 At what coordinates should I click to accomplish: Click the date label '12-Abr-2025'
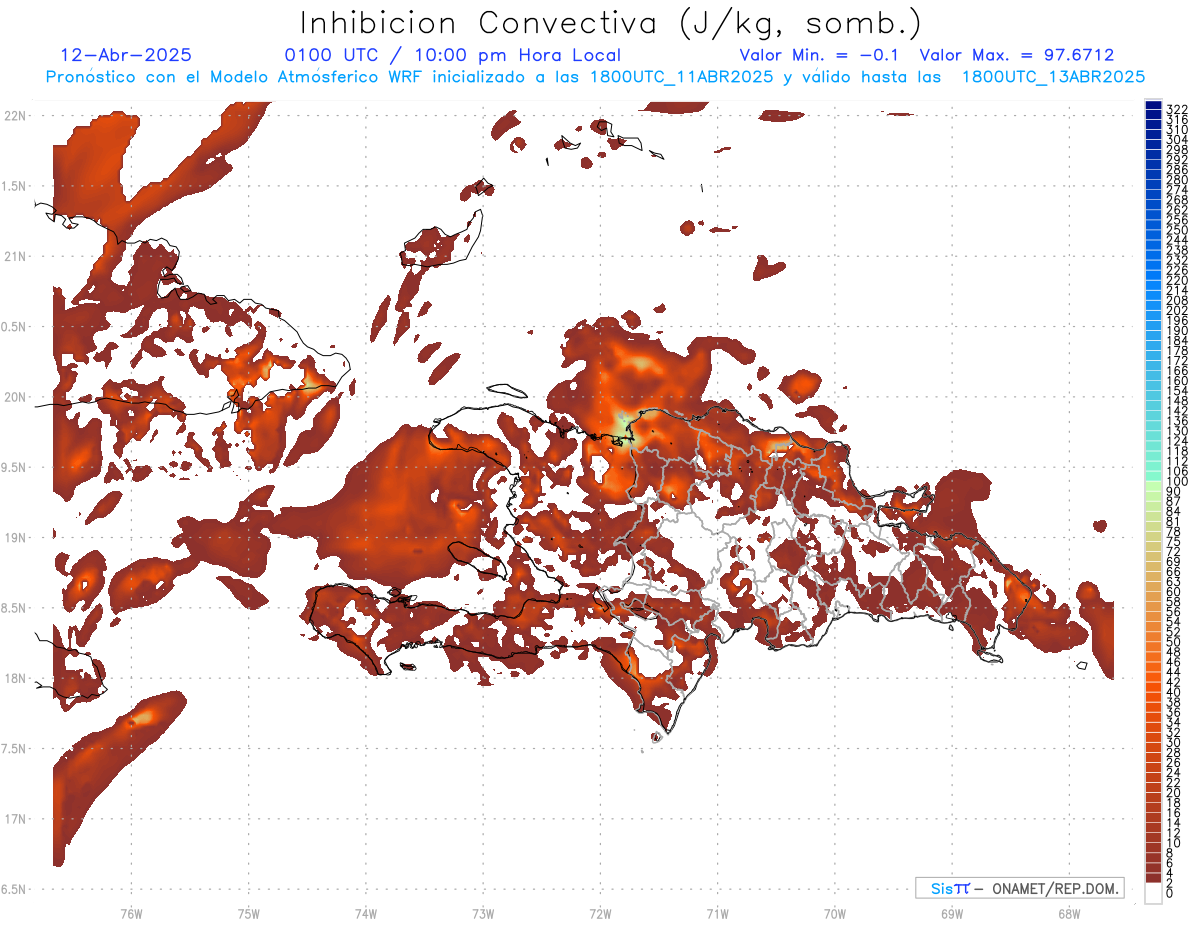pyautogui.click(x=126, y=55)
